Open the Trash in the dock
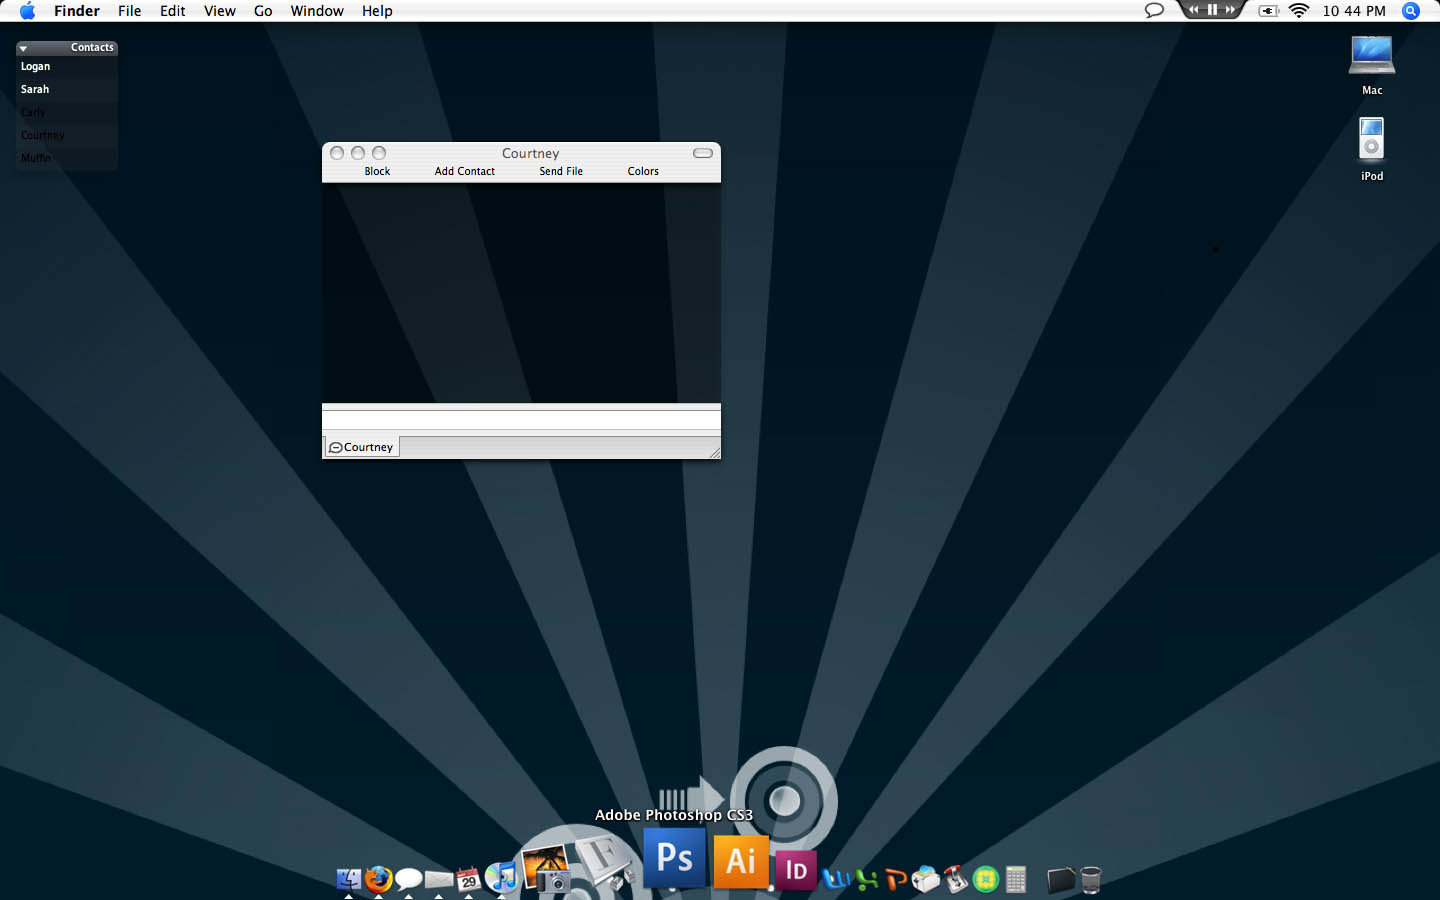This screenshot has height=900, width=1440. click(x=1091, y=879)
